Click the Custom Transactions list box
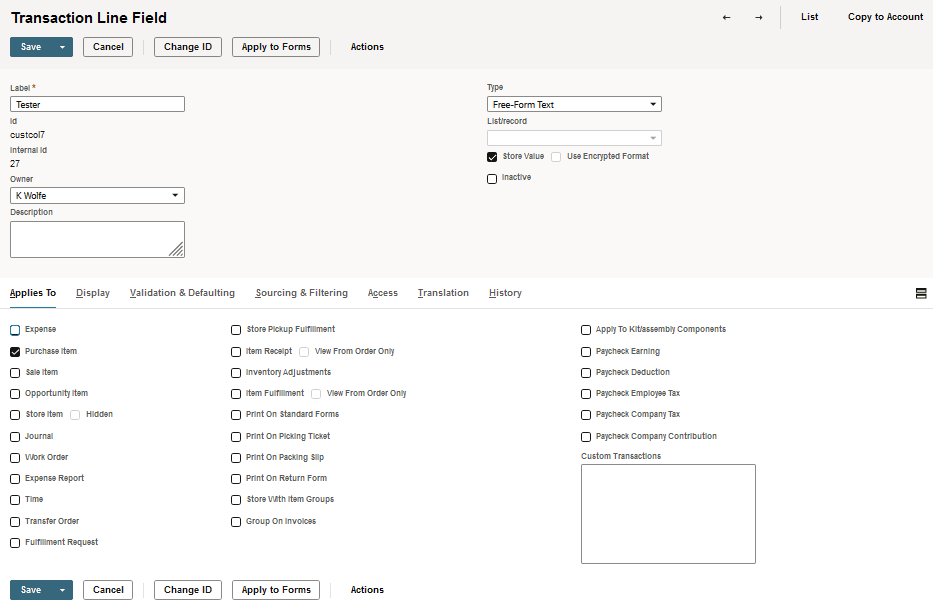This screenshot has width=933, height=610. (668, 514)
